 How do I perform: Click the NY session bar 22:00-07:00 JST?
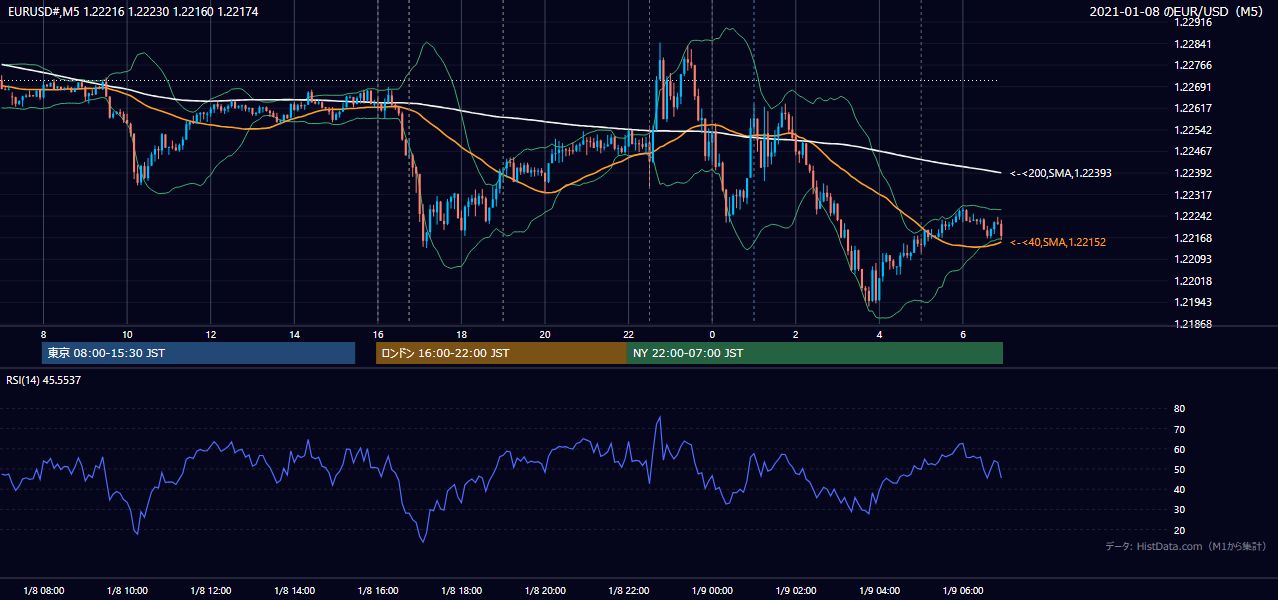[815, 353]
